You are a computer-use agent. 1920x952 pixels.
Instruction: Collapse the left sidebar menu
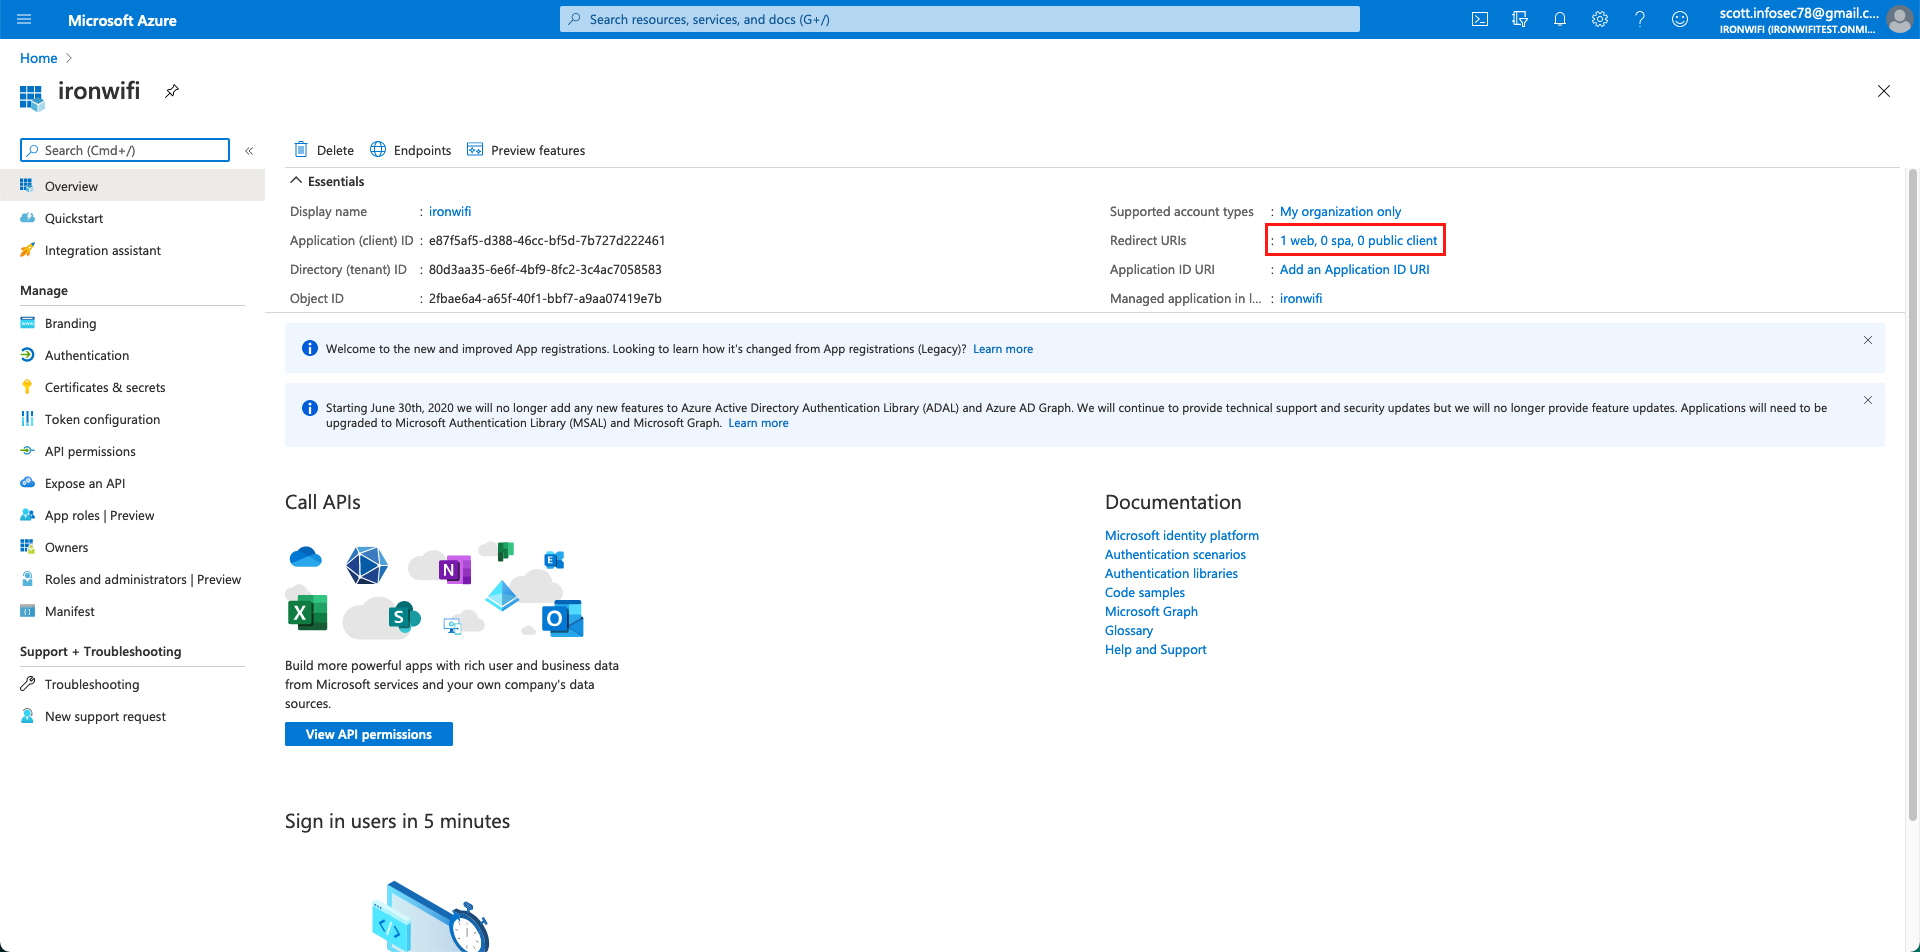(249, 151)
